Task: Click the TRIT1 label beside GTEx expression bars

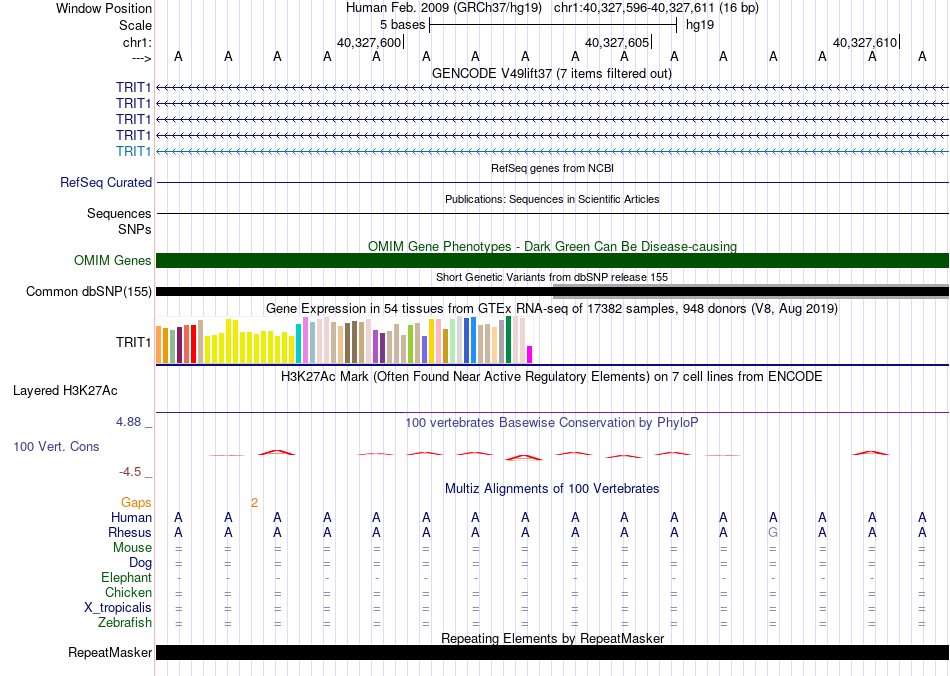Action: (134, 342)
